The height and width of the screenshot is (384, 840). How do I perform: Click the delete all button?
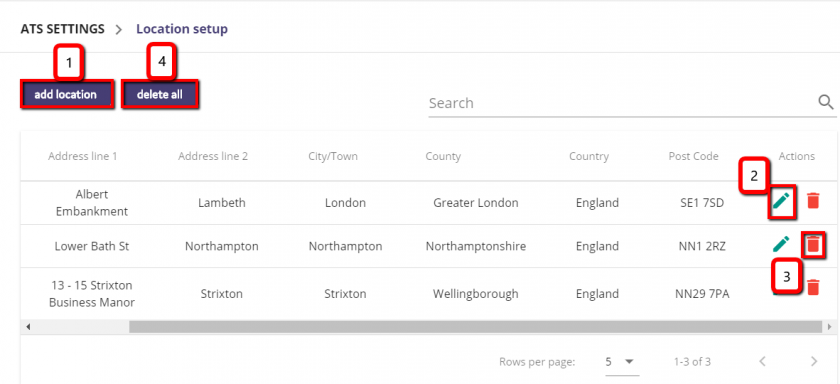pyautogui.click(x=160, y=95)
